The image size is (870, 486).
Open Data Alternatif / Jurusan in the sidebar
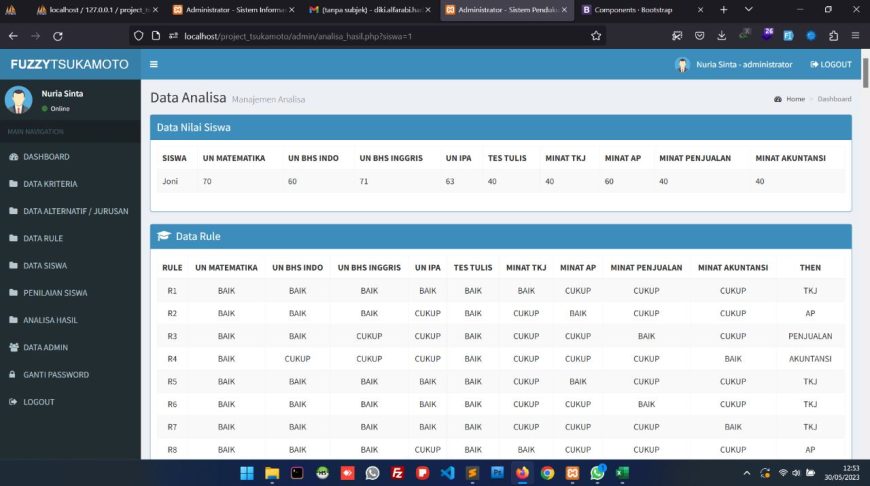70,211
